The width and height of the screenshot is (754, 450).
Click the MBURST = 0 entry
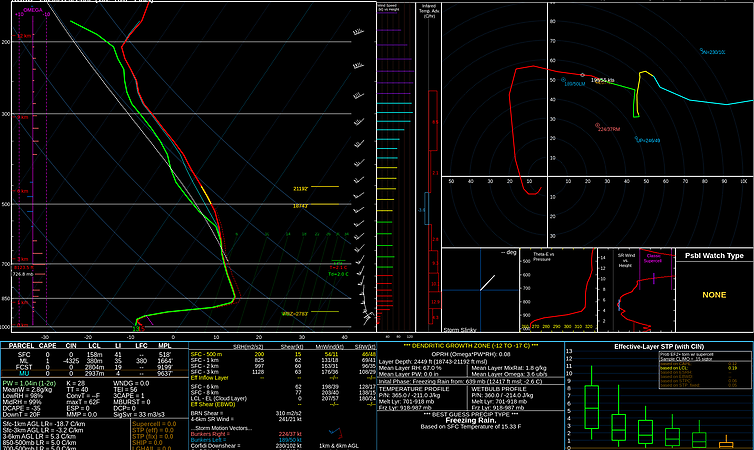pyautogui.click(x=133, y=402)
